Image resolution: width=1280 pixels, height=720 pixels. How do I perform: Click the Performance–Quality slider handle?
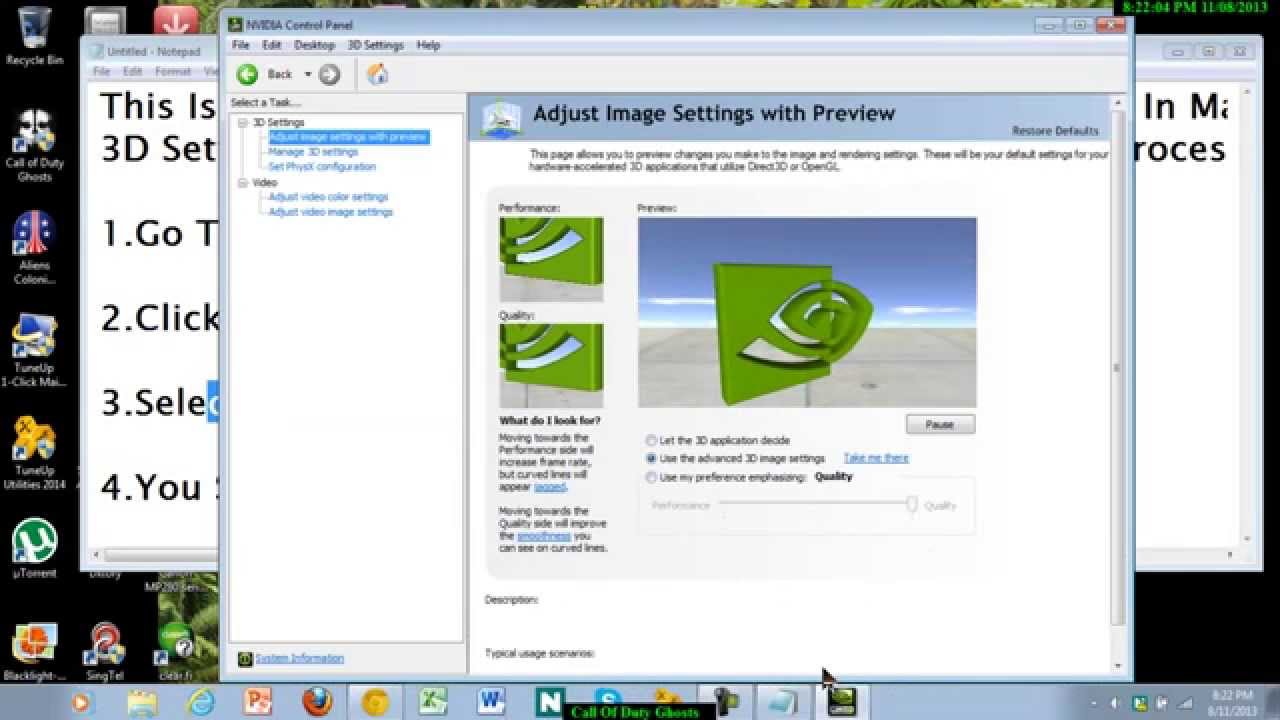tap(912, 504)
